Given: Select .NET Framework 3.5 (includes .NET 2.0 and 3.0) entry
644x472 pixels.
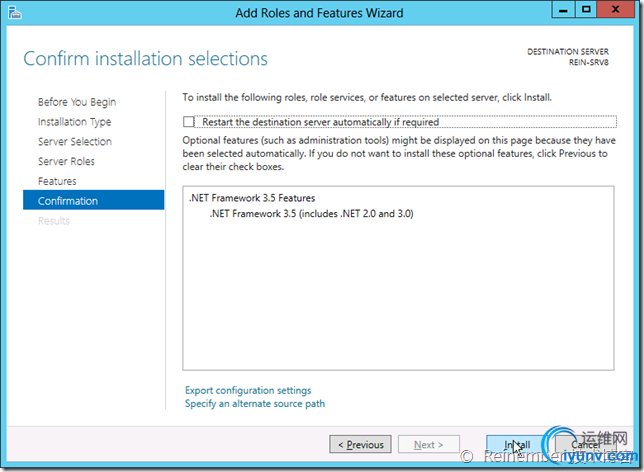Looking at the screenshot, I should [x=311, y=214].
